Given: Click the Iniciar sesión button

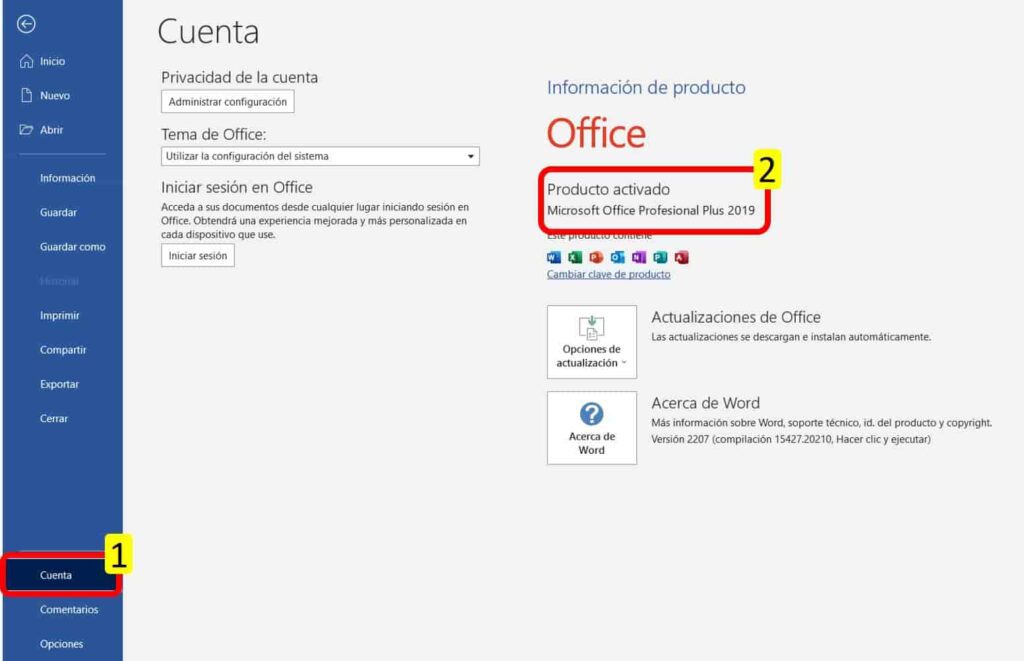Looking at the screenshot, I should tap(197, 256).
